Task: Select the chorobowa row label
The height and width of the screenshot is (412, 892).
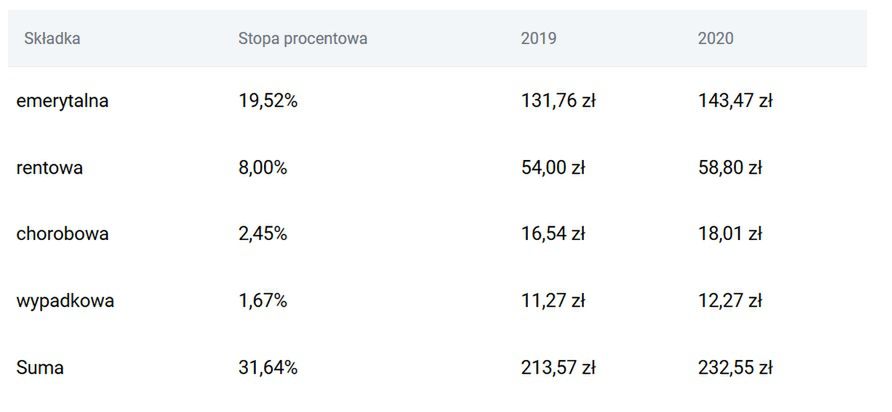Action: pyautogui.click(x=62, y=234)
